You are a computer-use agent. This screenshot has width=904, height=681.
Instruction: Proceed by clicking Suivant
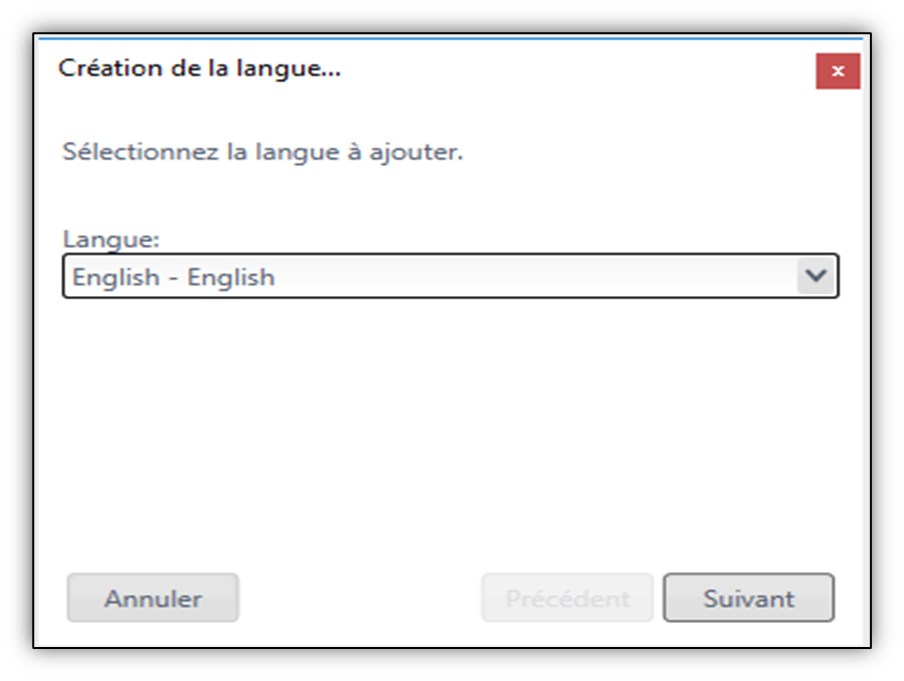(748, 597)
